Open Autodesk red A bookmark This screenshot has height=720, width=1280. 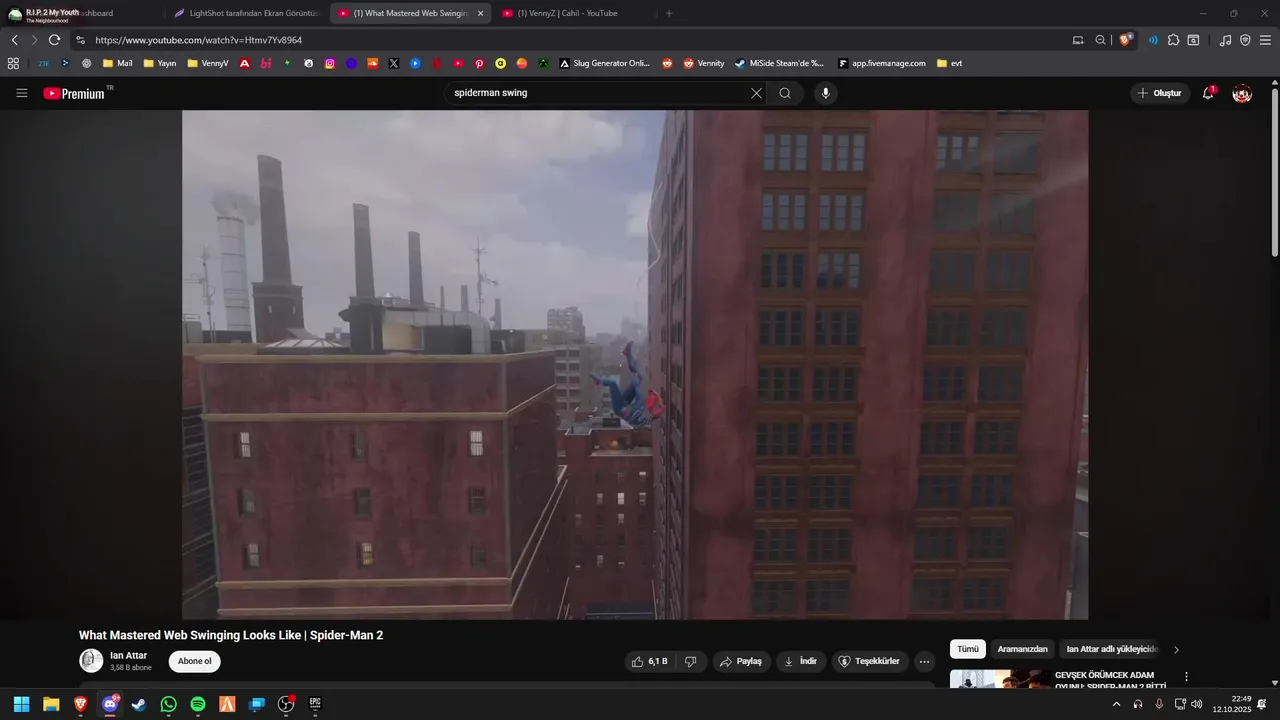click(245, 63)
